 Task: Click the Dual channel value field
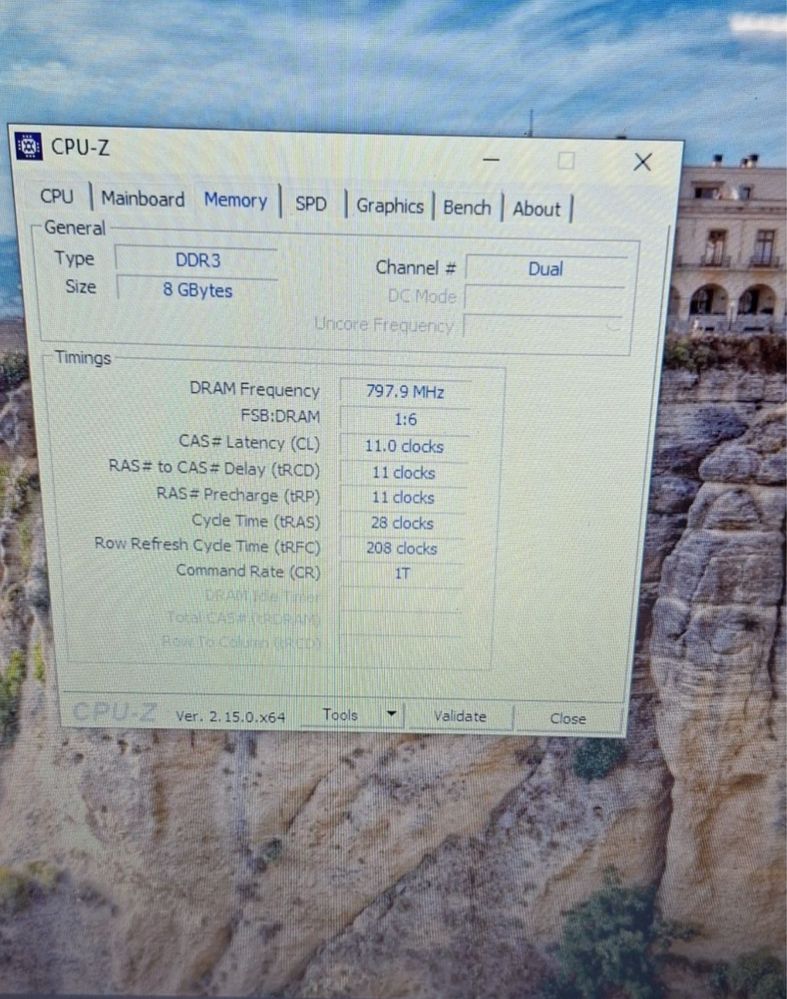tap(546, 268)
